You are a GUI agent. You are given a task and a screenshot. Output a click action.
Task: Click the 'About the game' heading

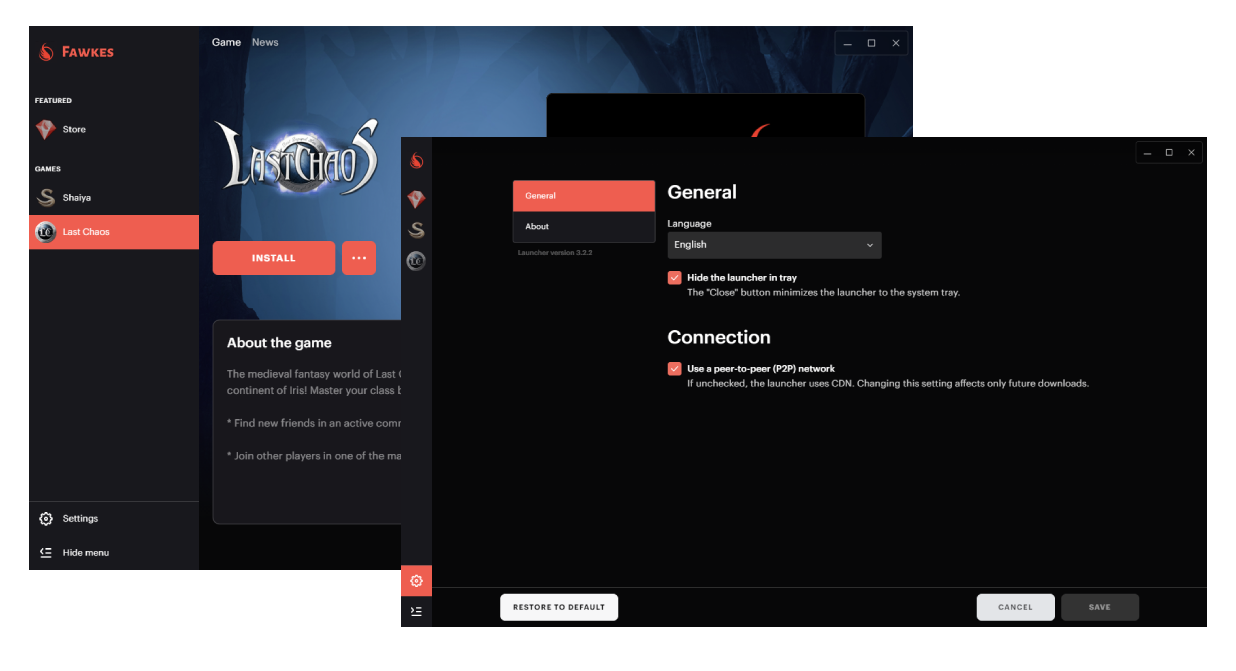click(279, 343)
